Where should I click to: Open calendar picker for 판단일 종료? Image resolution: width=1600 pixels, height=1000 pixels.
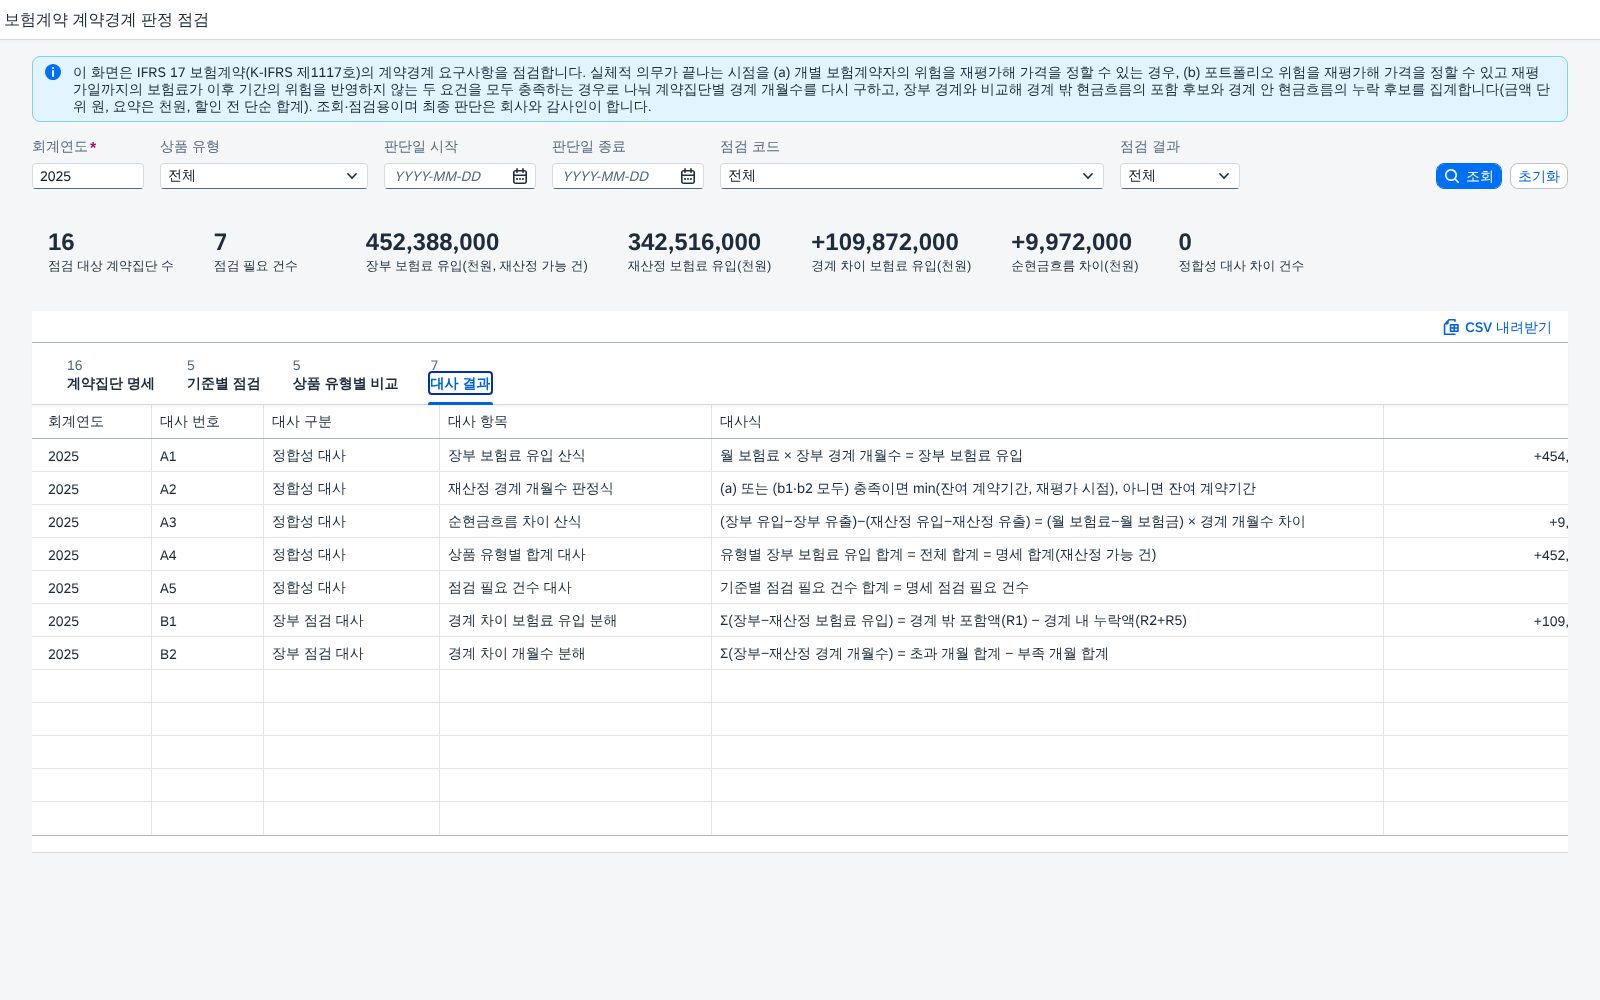point(688,176)
